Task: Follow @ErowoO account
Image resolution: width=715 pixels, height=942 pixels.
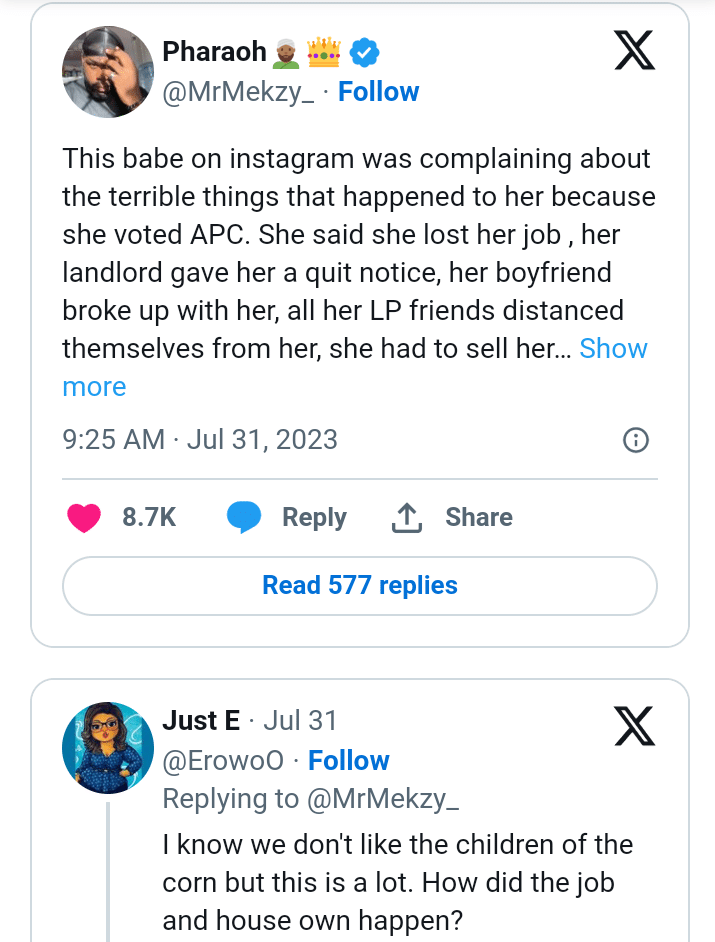Action: [348, 761]
